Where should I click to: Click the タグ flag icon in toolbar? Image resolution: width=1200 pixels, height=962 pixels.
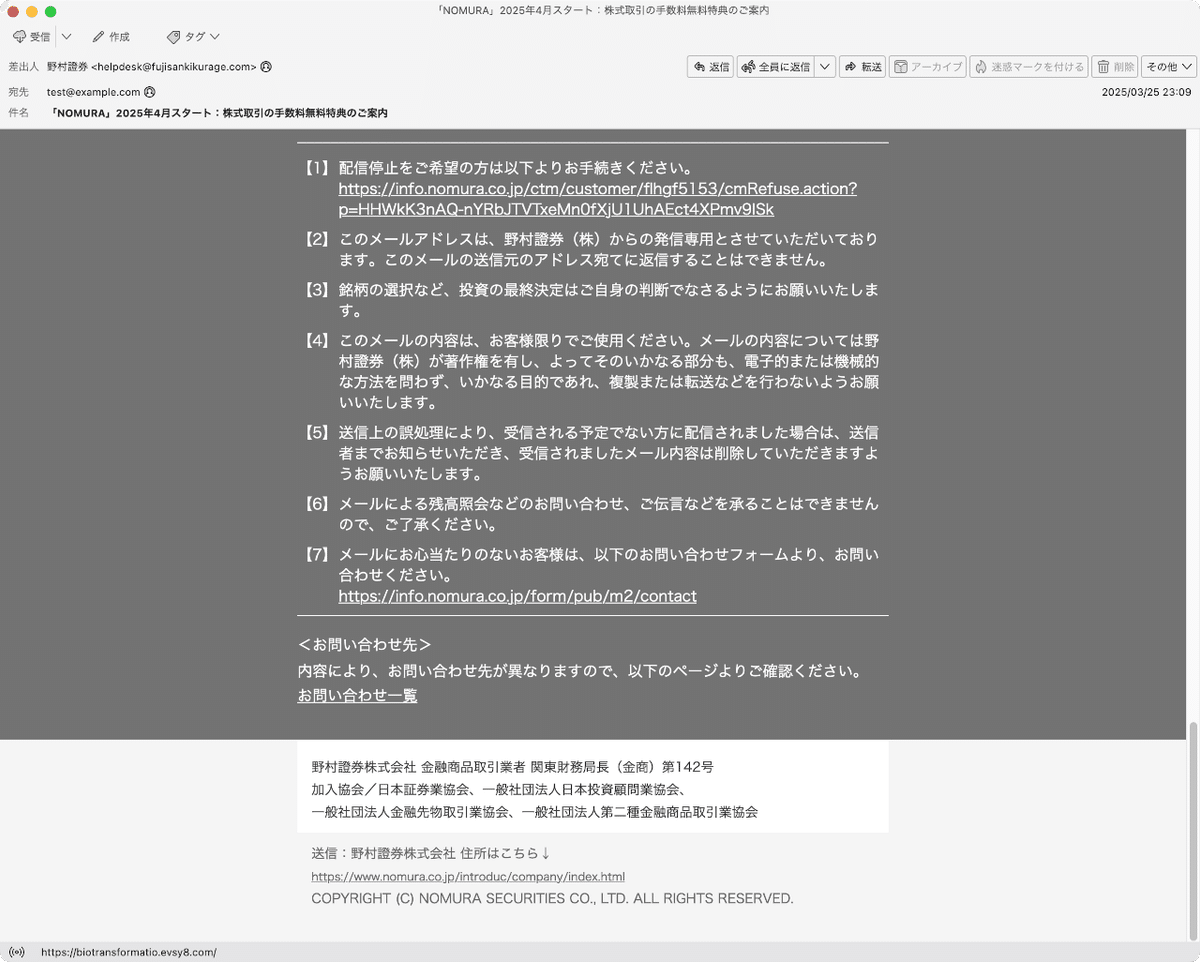pyautogui.click(x=172, y=36)
